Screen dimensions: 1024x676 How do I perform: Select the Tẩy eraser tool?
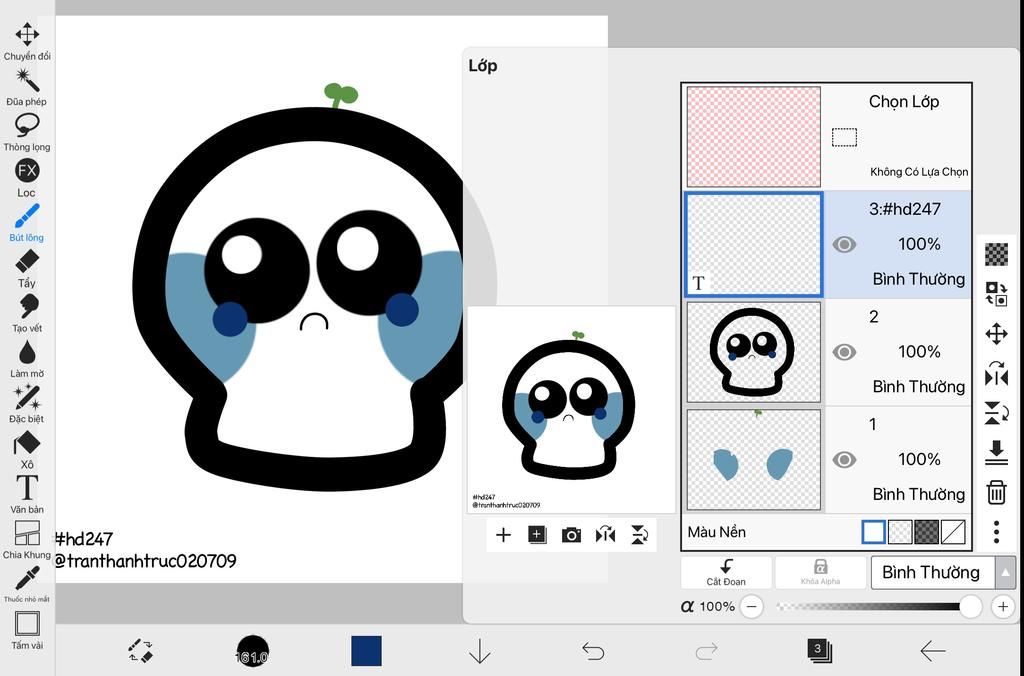tap(27, 268)
